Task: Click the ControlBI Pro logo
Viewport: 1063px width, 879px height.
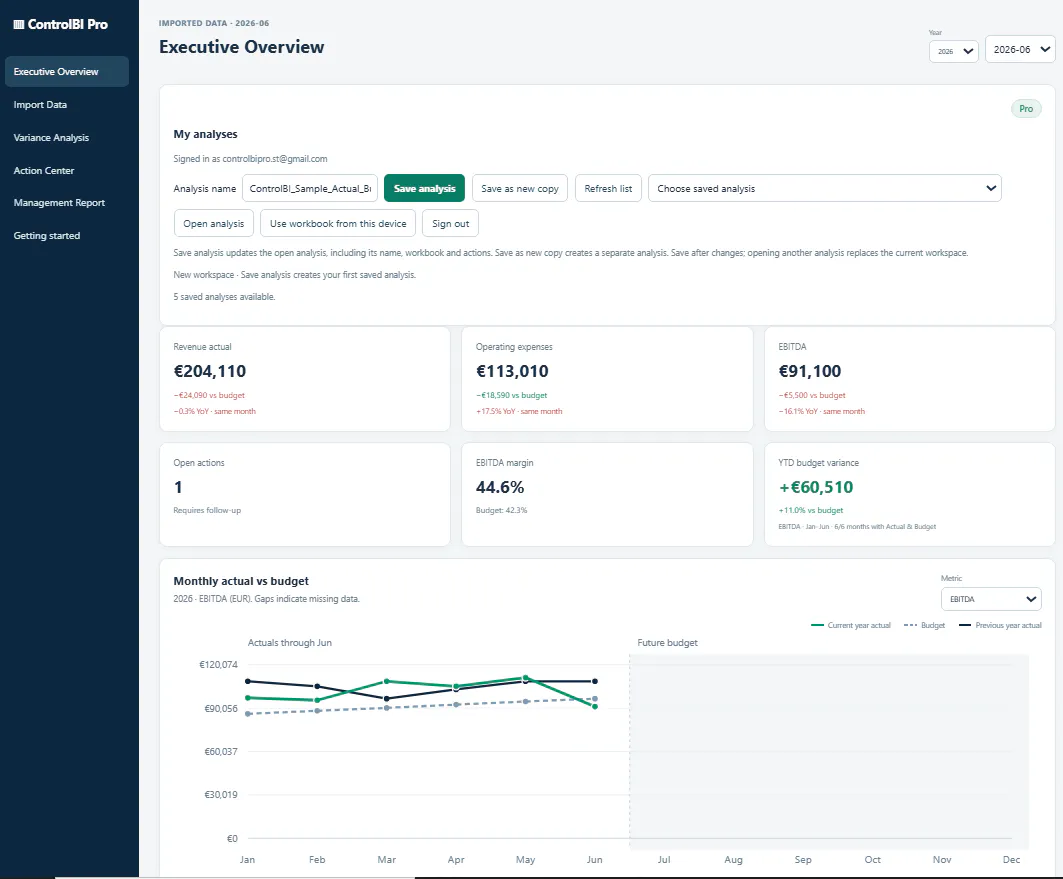Action: 60,24
